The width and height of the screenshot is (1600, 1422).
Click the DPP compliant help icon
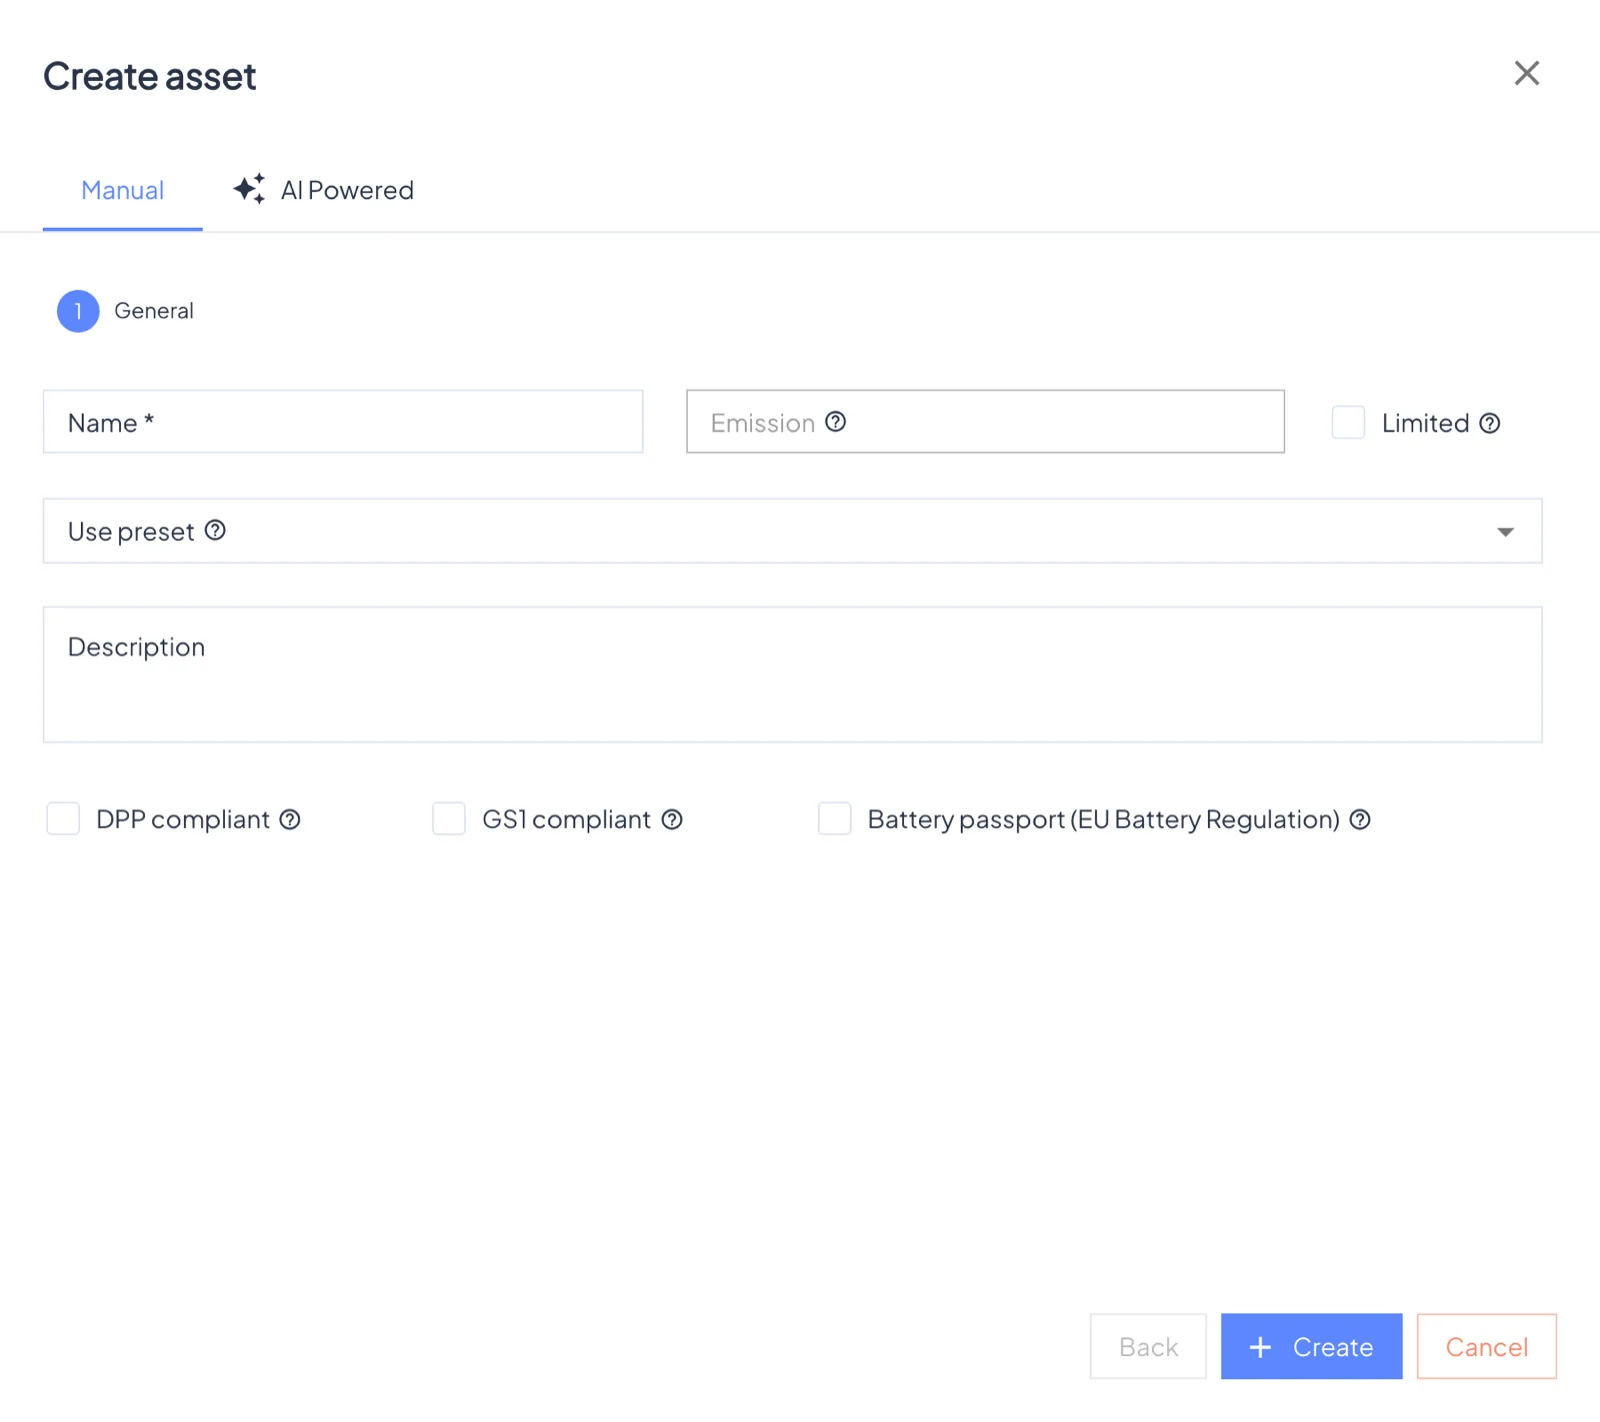(x=290, y=820)
